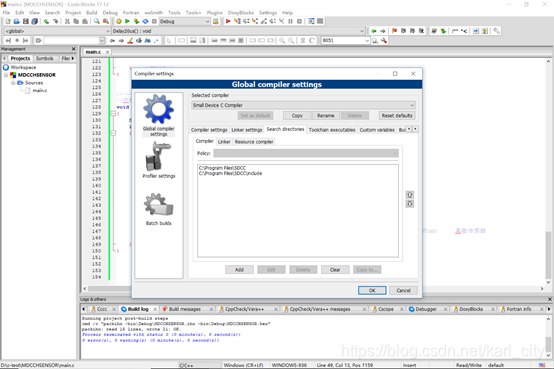Click the editor vertical scrollbar

coord(548,172)
